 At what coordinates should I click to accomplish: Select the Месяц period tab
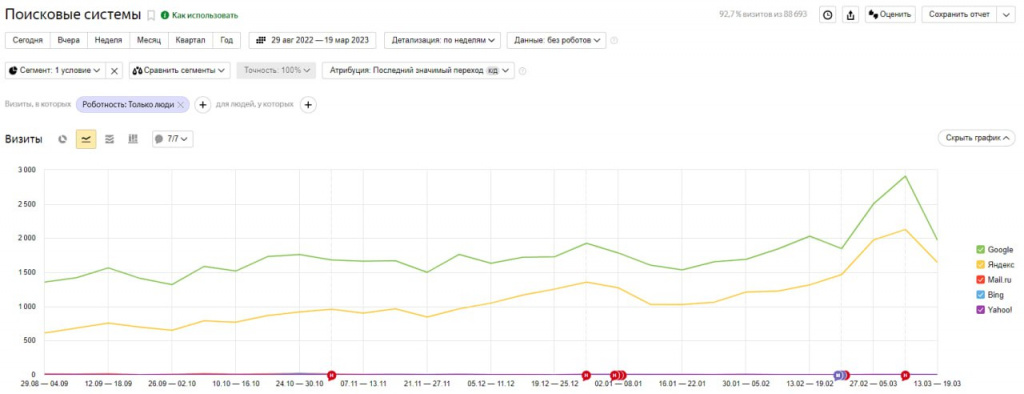click(x=149, y=40)
